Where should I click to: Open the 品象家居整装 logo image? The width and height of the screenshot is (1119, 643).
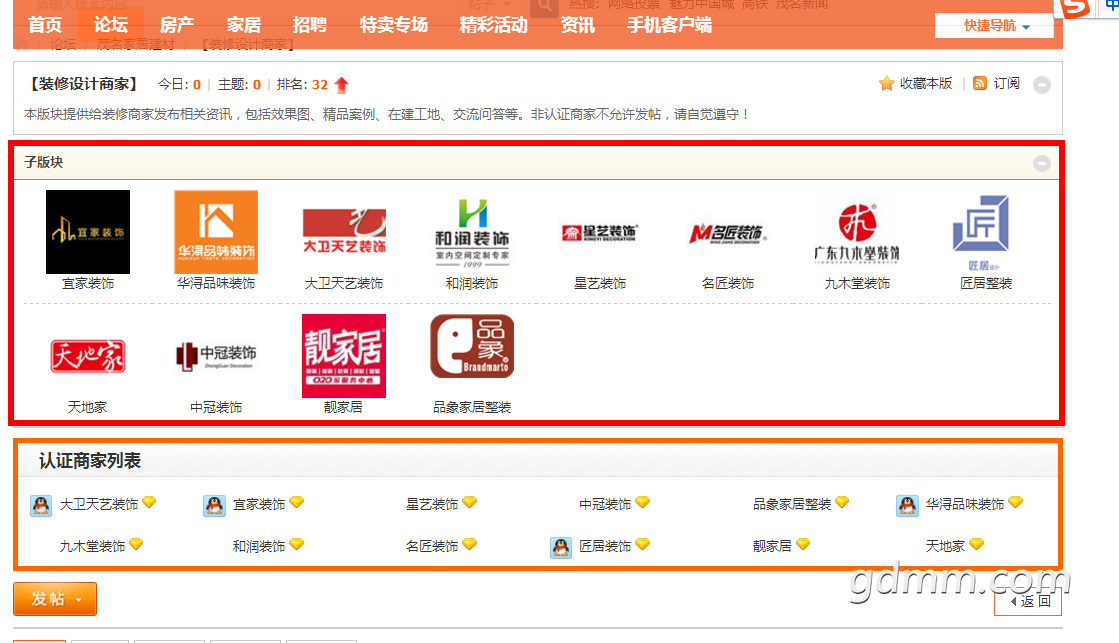click(x=472, y=346)
